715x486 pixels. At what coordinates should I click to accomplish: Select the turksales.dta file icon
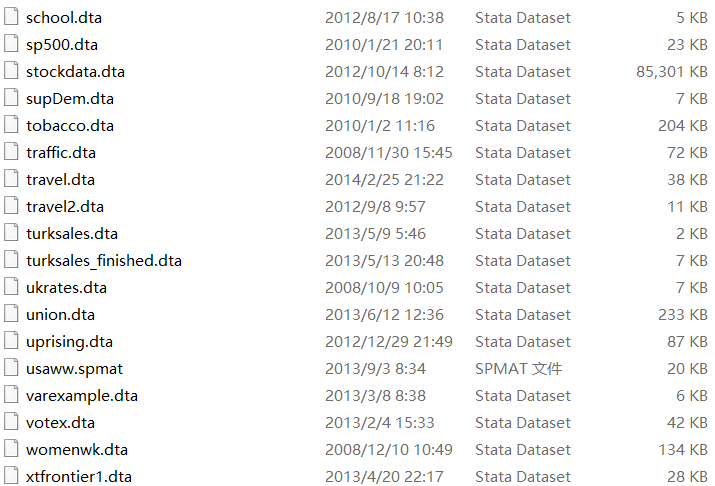(x=10, y=233)
